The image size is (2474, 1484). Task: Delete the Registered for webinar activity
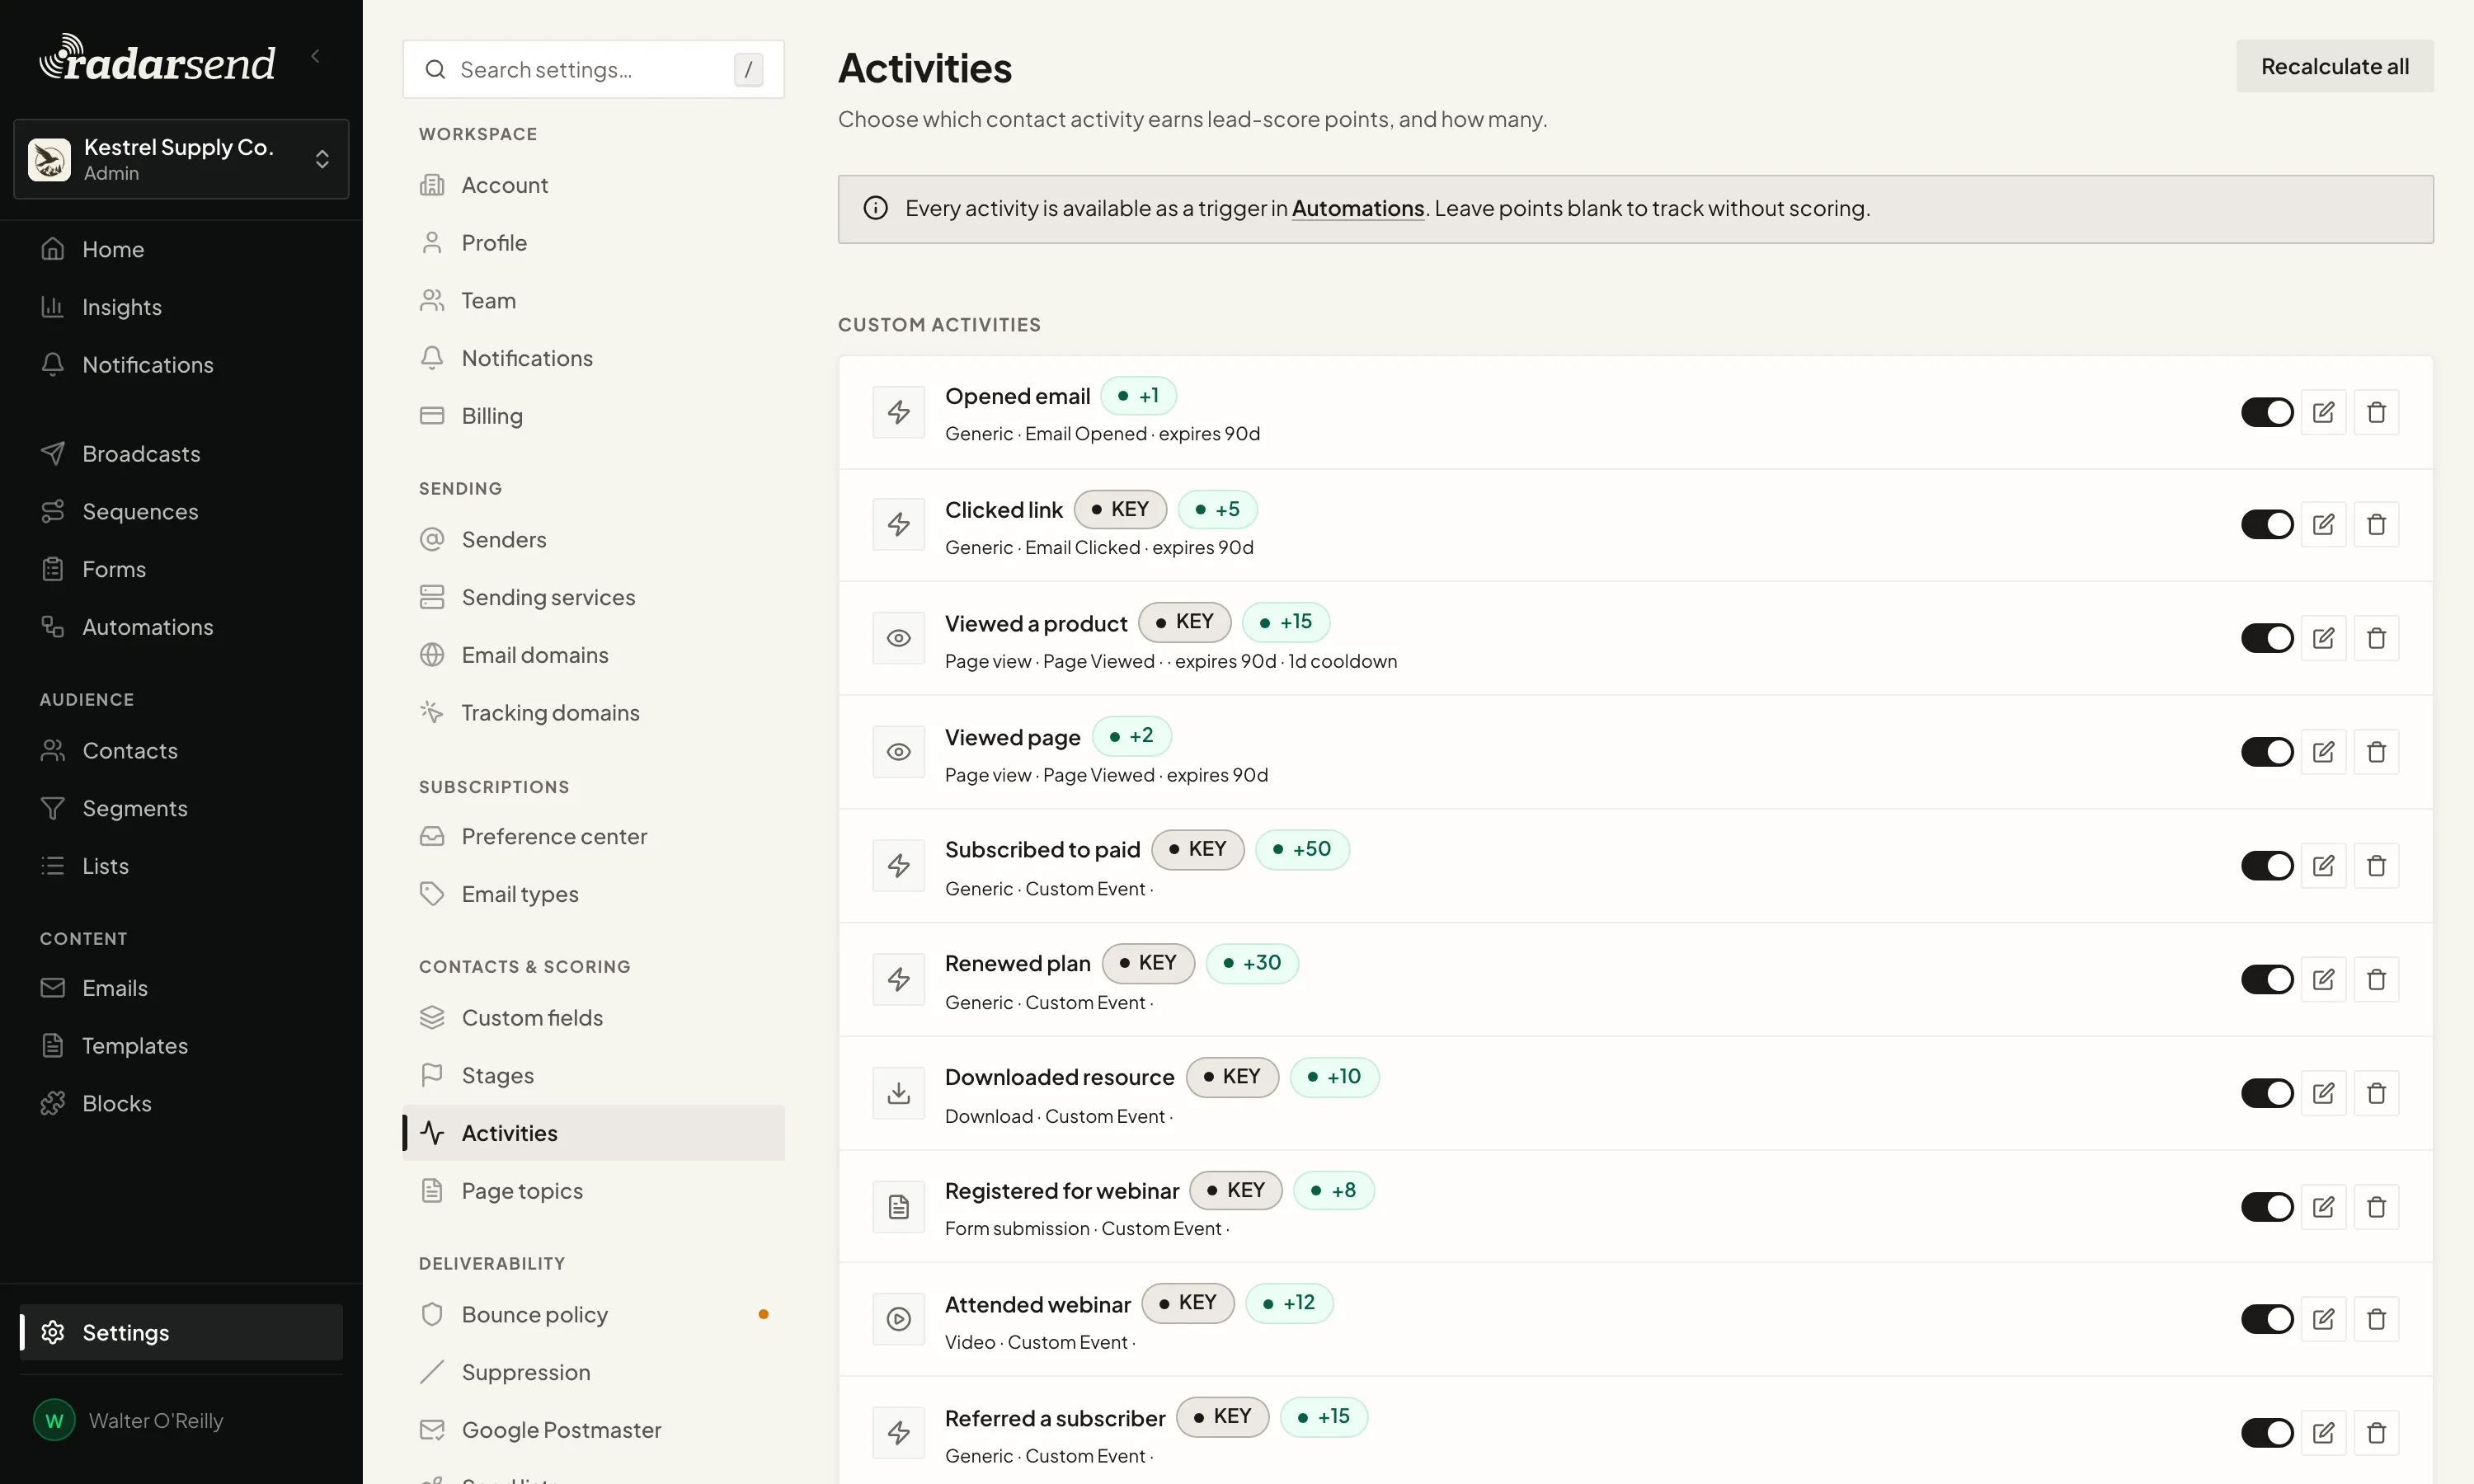coord(2376,1207)
